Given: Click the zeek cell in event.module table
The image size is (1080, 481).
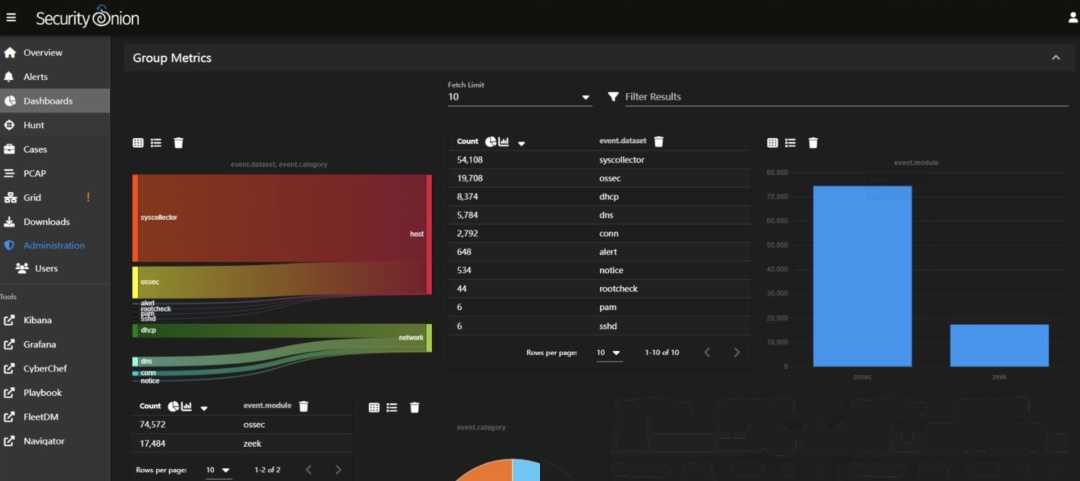Looking at the screenshot, I should click(x=252, y=444).
